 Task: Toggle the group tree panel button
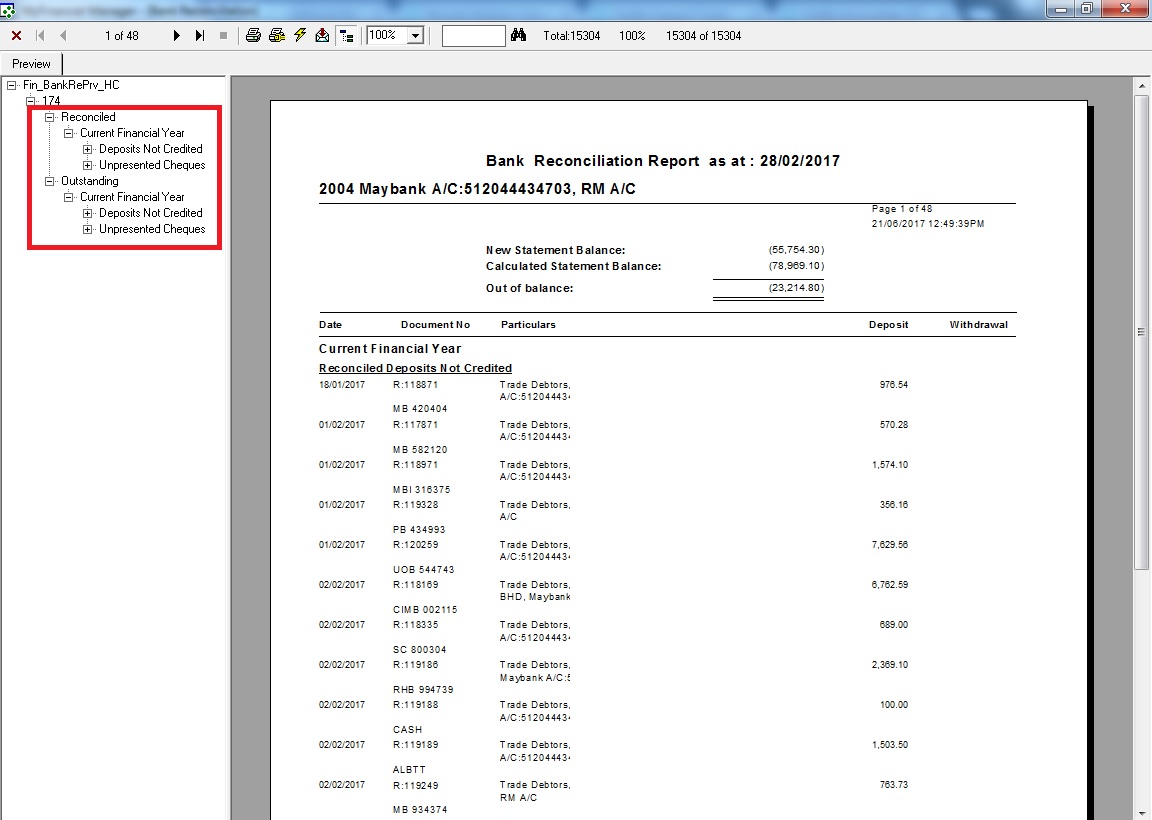point(347,36)
